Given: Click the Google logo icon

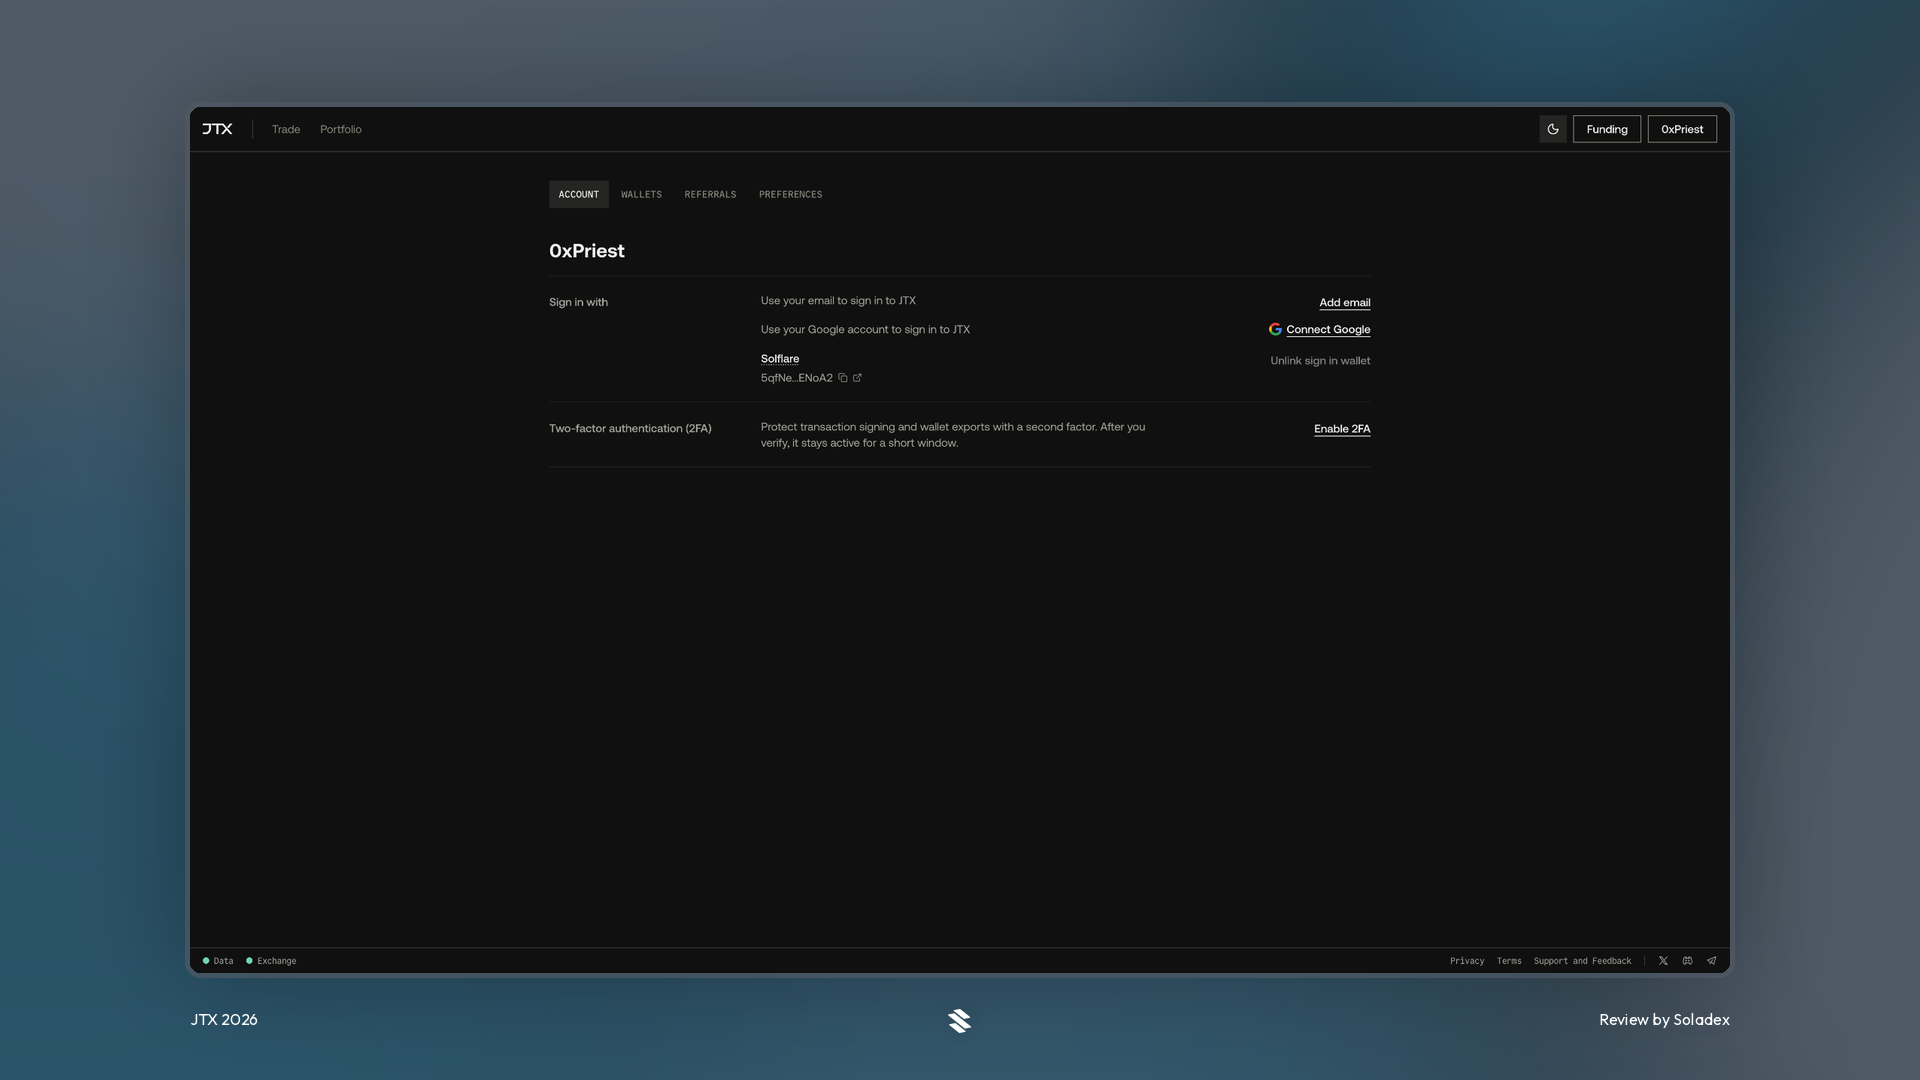Looking at the screenshot, I should [x=1275, y=329].
